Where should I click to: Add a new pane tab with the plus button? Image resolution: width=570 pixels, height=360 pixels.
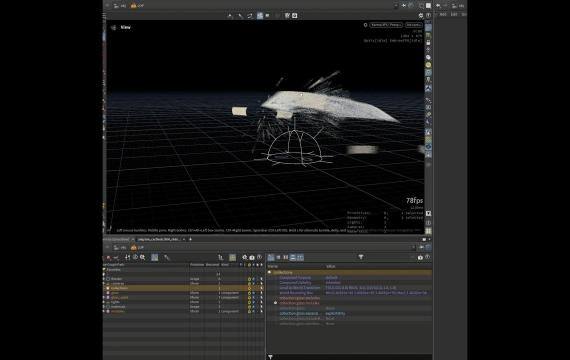click(x=190, y=239)
